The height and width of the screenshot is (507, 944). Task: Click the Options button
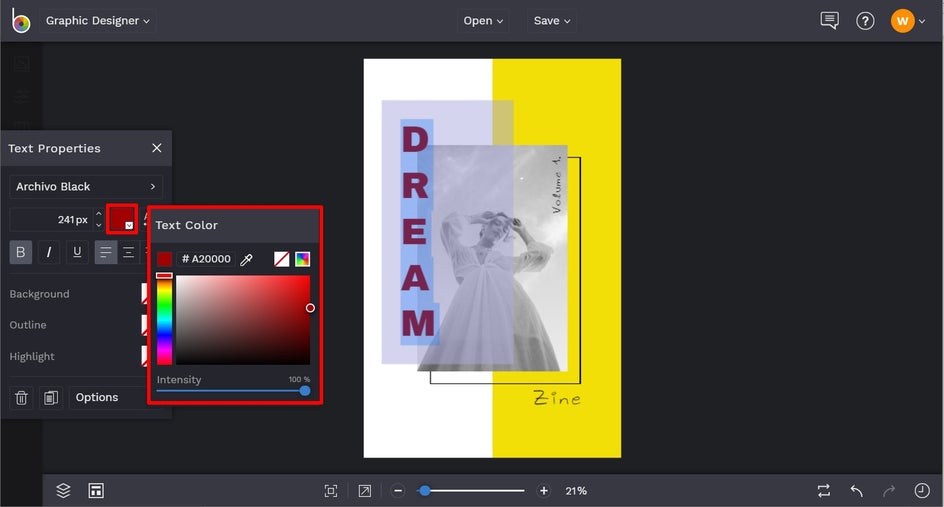(x=97, y=398)
